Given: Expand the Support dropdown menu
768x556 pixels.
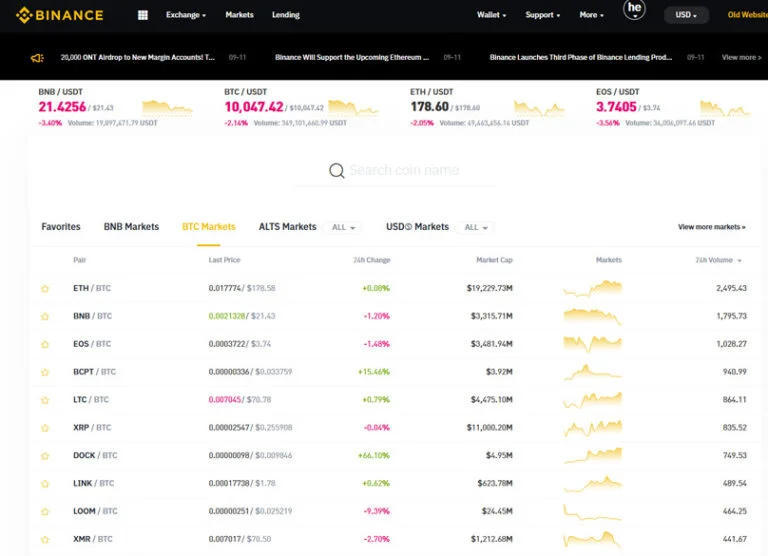Looking at the screenshot, I should point(542,15).
